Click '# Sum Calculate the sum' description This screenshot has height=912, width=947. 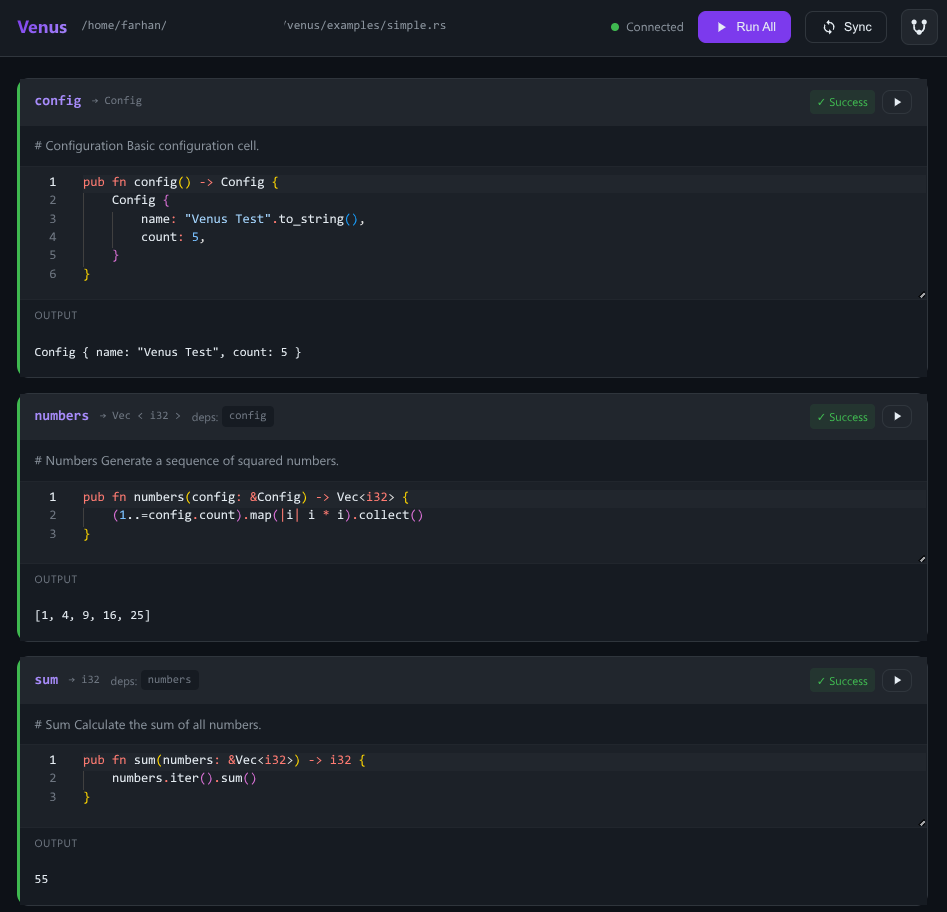148,725
